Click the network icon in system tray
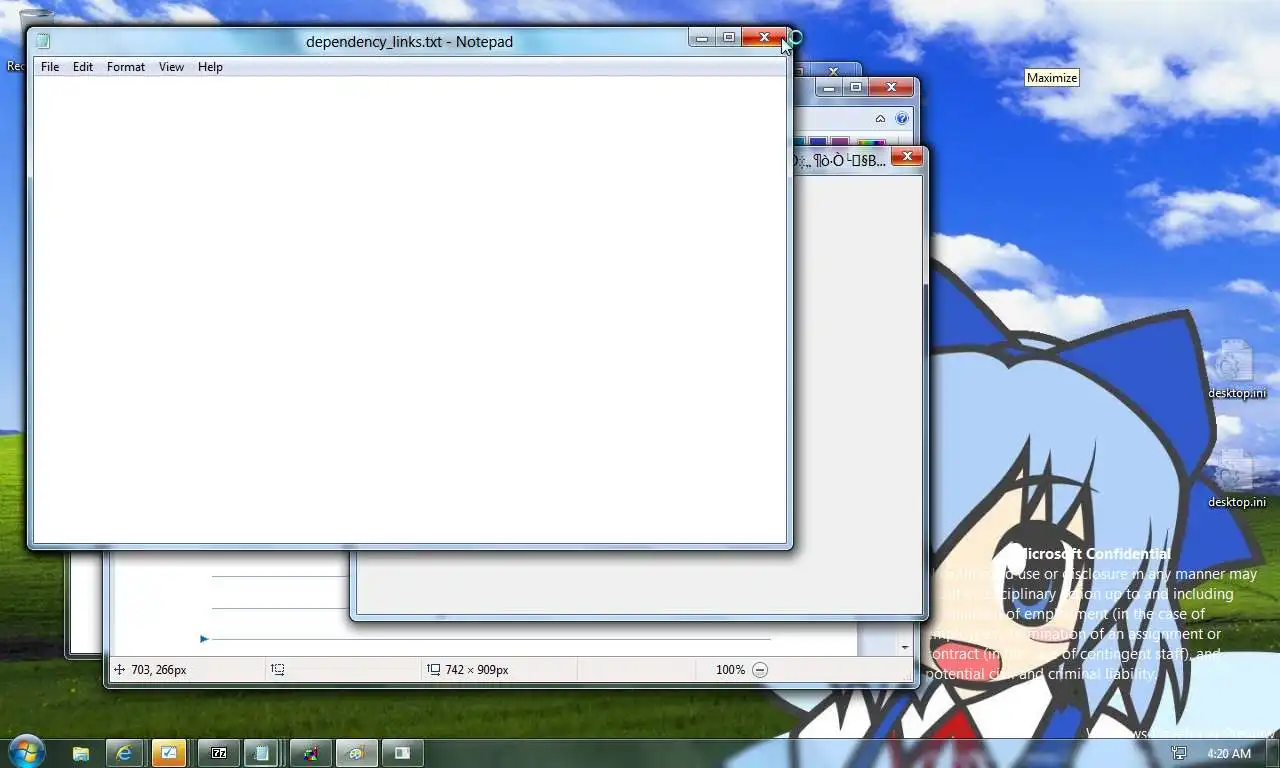The image size is (1280, 768). click(1179, 753)
